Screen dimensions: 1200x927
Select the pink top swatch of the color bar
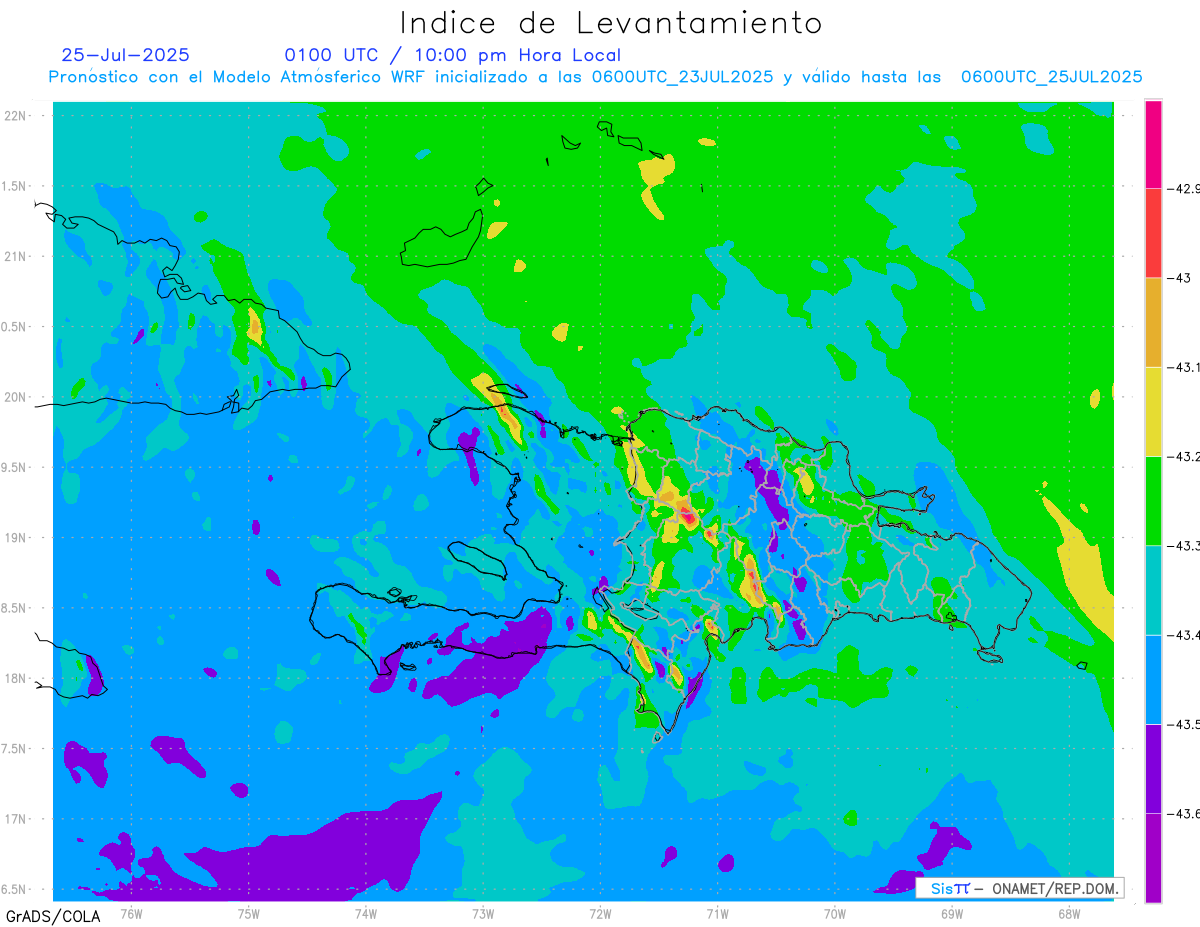pos(1153,144)
